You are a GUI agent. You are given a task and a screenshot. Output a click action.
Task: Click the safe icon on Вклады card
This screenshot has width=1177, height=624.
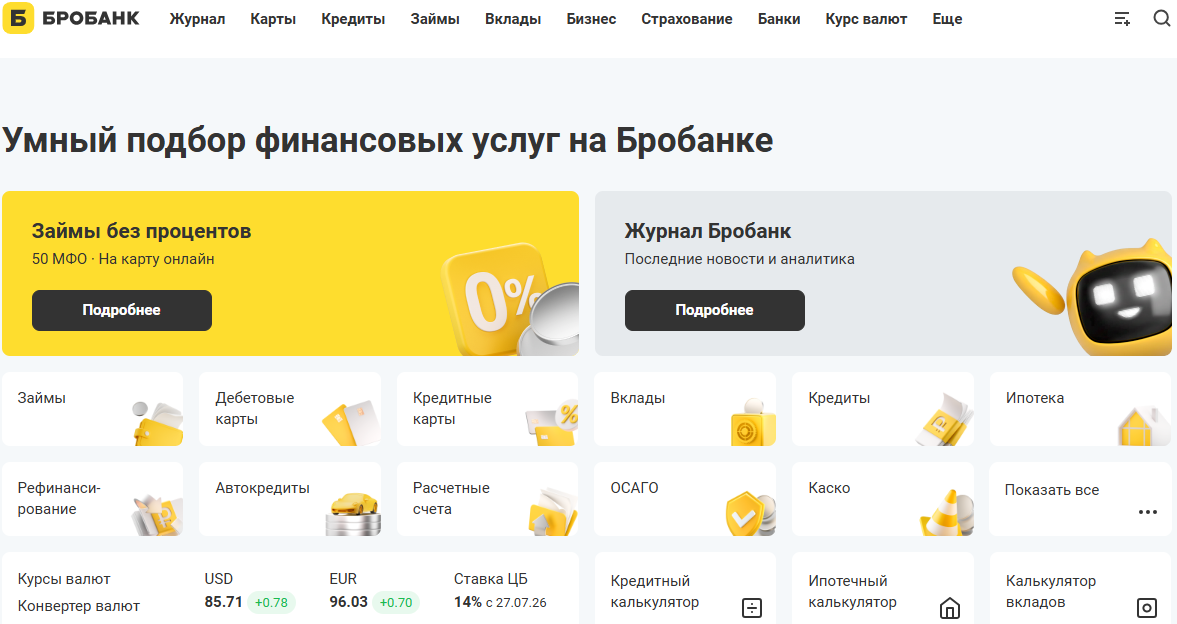click(752, 422)
